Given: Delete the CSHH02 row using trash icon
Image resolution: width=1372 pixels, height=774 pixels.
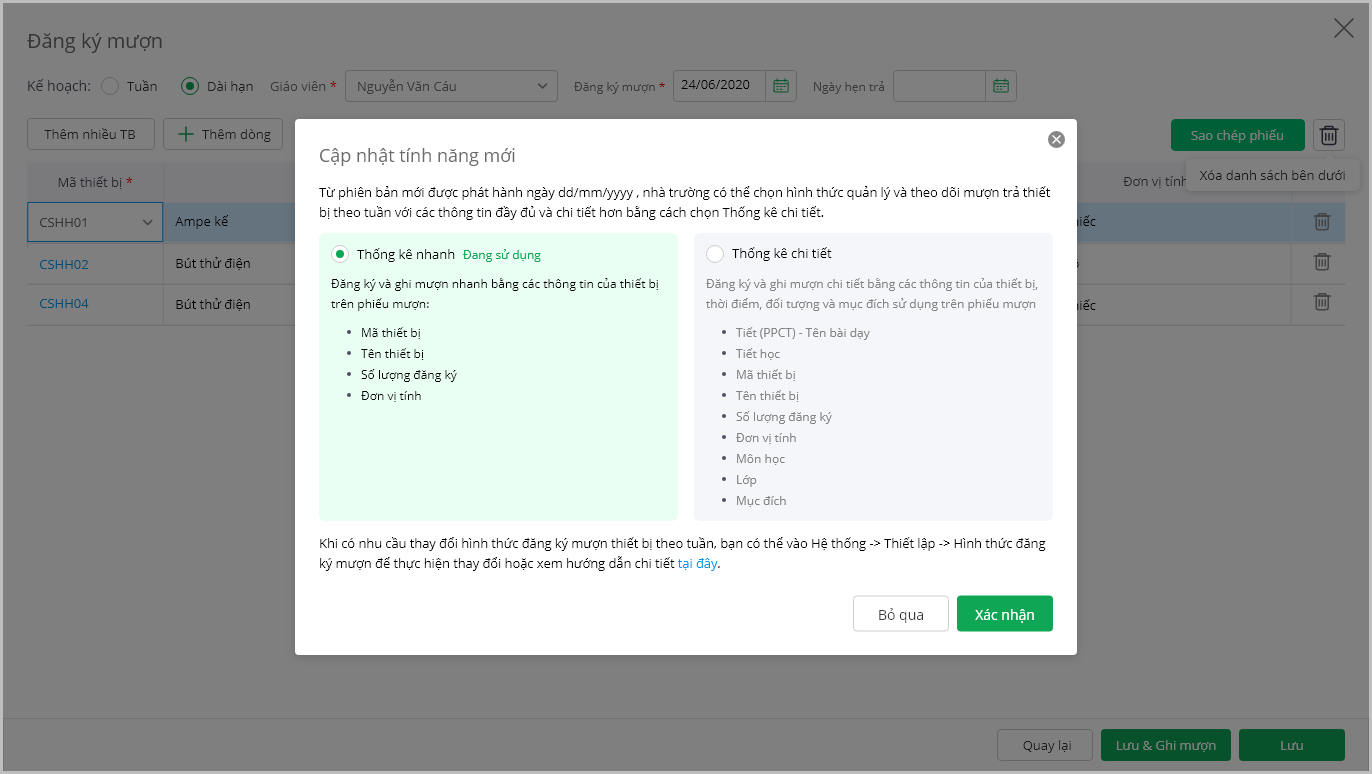Looking at the screenshot, I should (x=1321, y=262).
